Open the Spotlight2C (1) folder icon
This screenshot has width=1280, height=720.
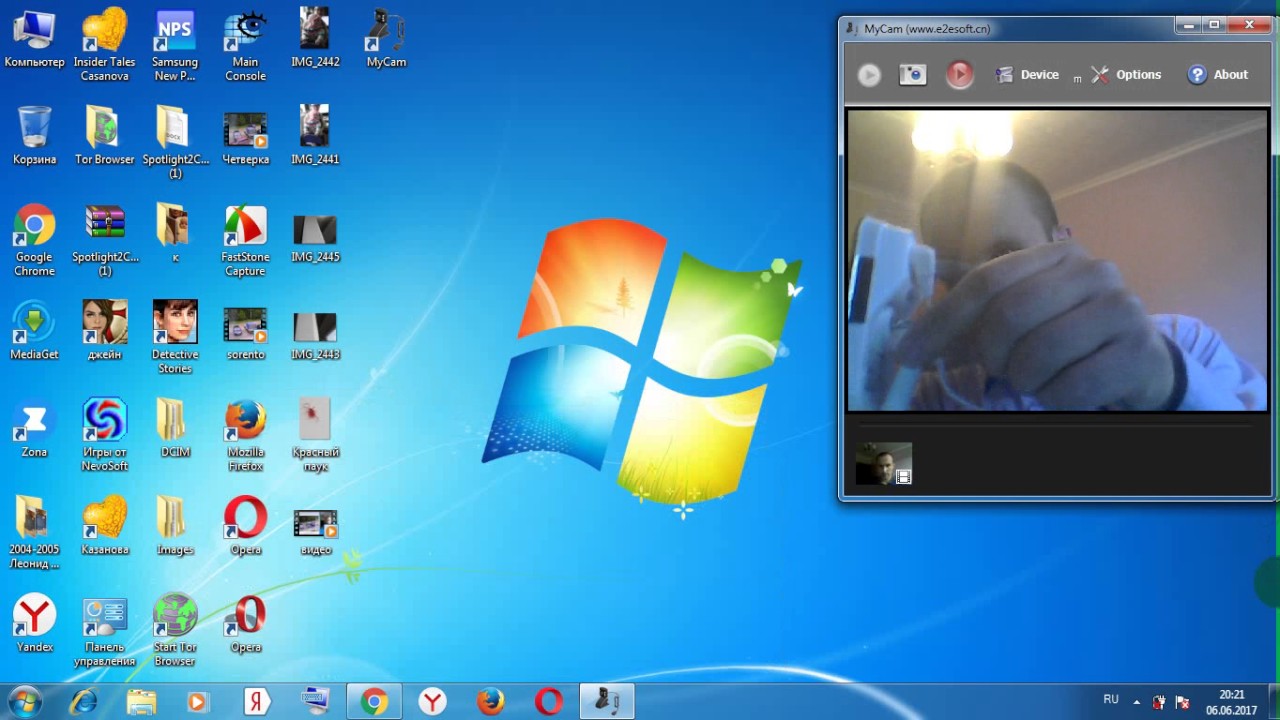[x=175, y=143]
